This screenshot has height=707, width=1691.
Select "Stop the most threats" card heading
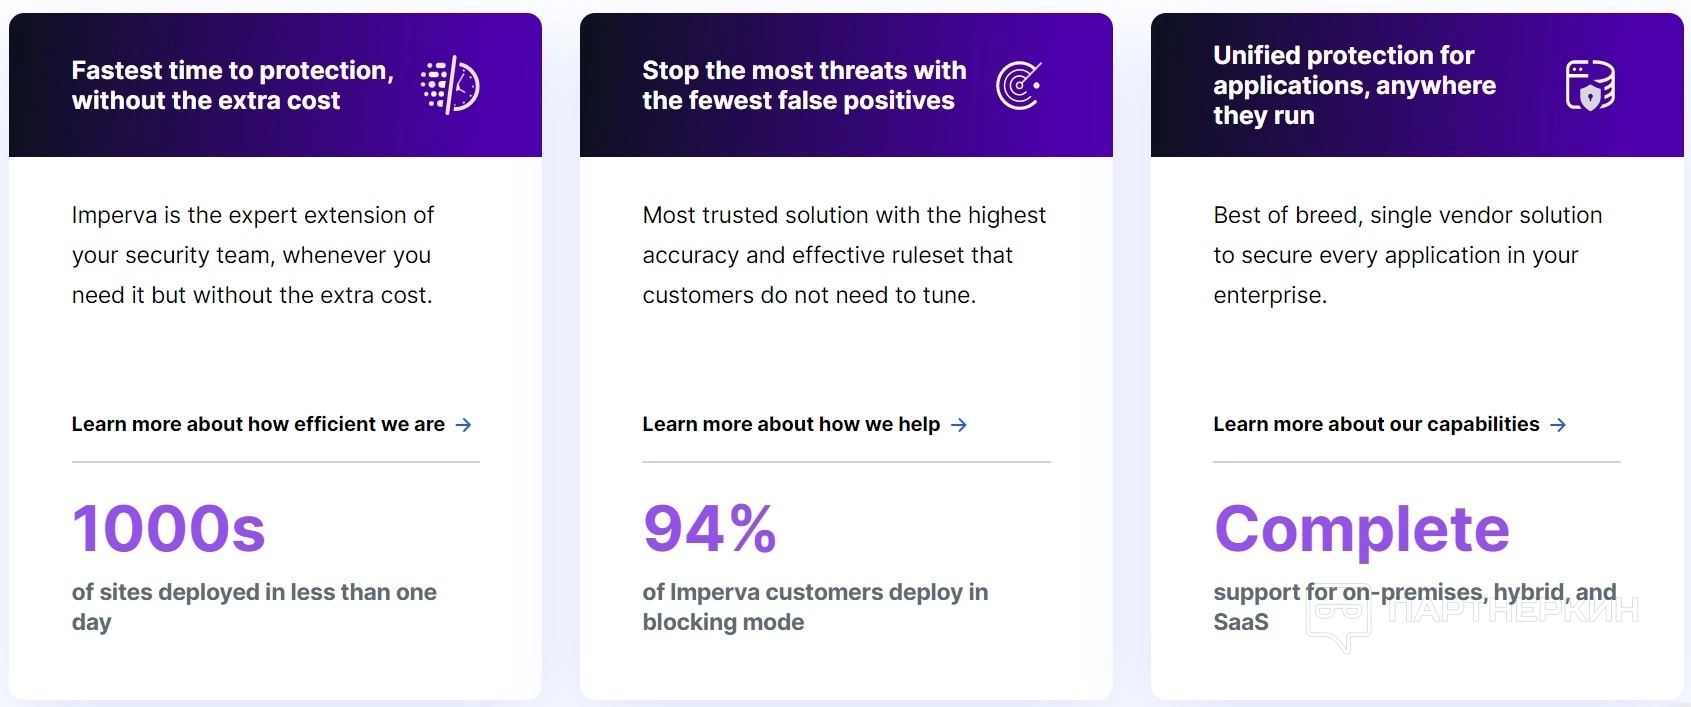804,85
